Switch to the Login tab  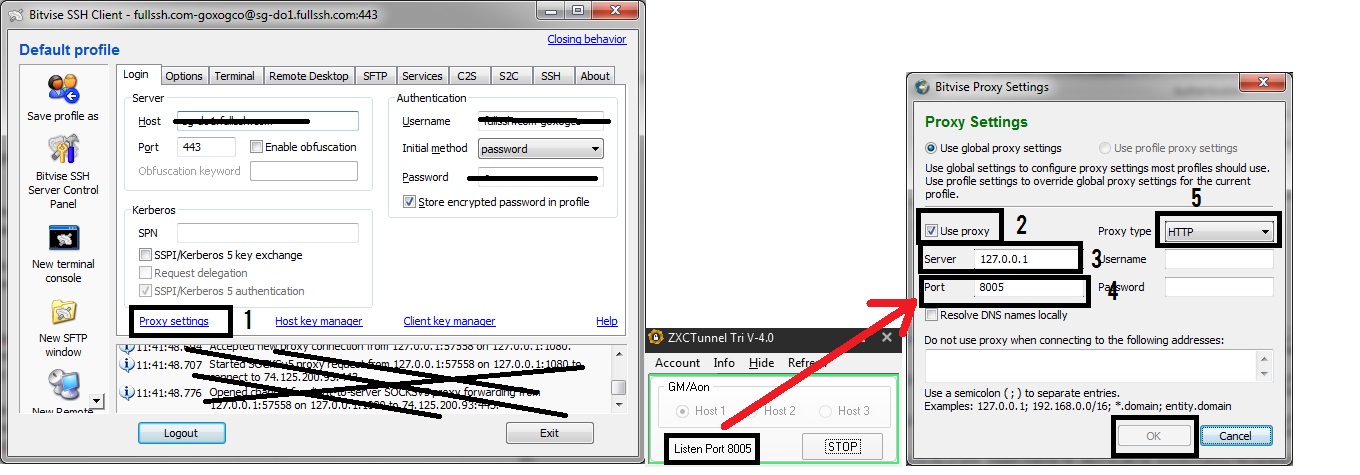pyautogui.click(x=136, y=75)
